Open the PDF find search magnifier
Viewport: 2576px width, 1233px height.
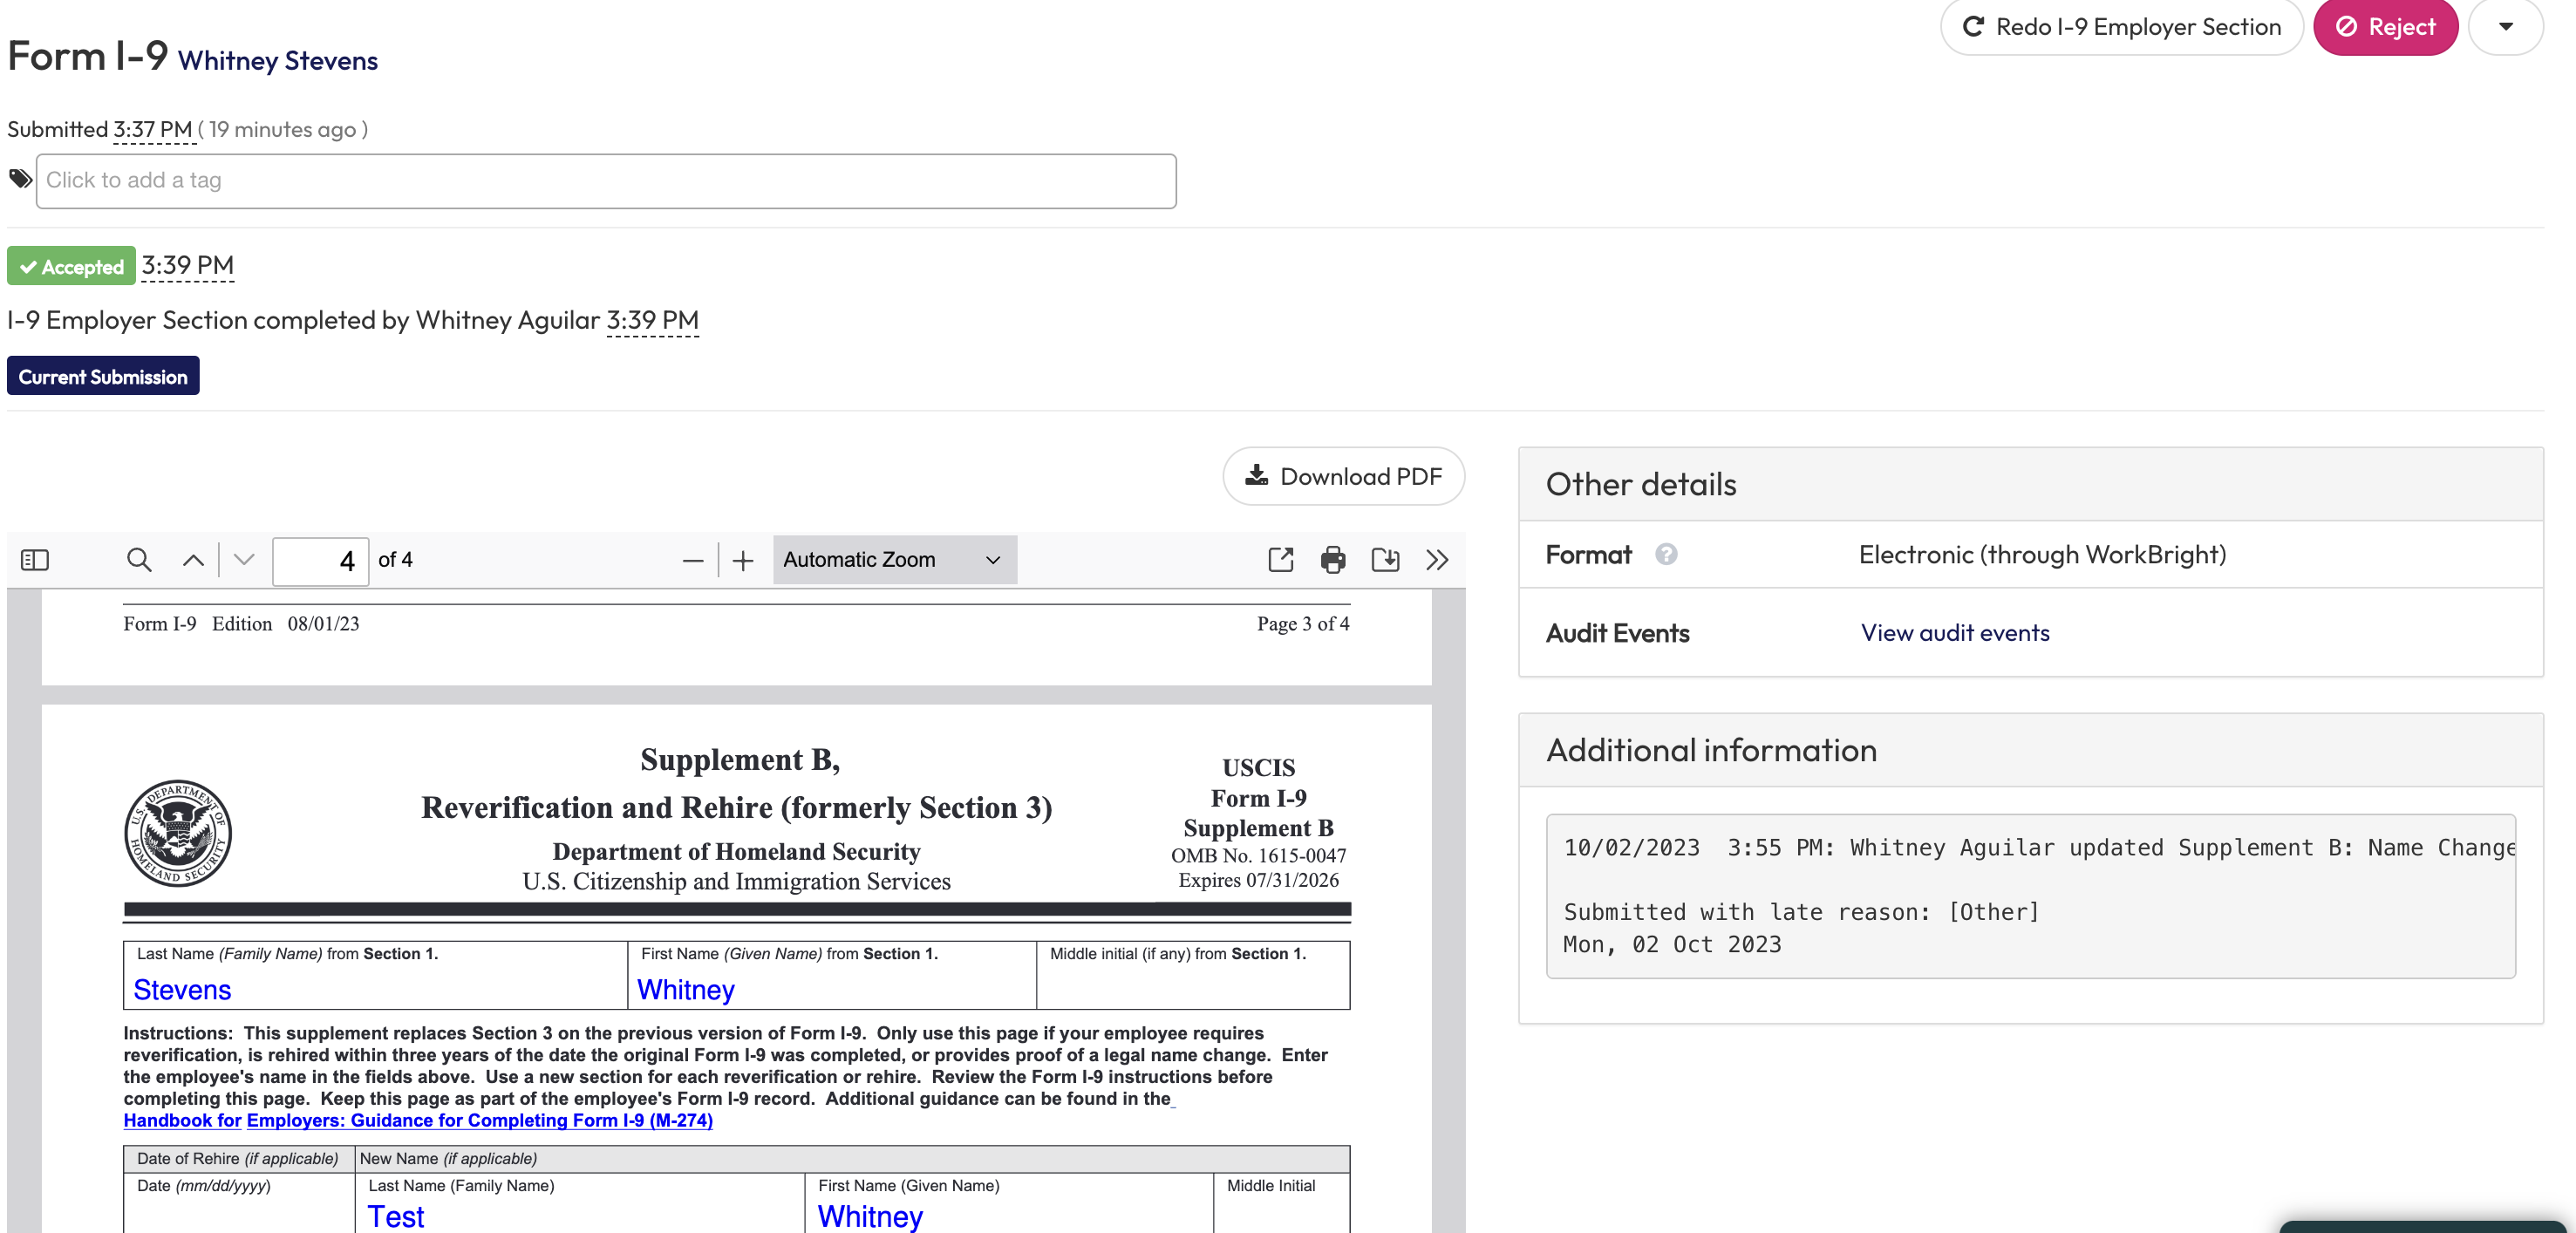[x=139, y=560]
